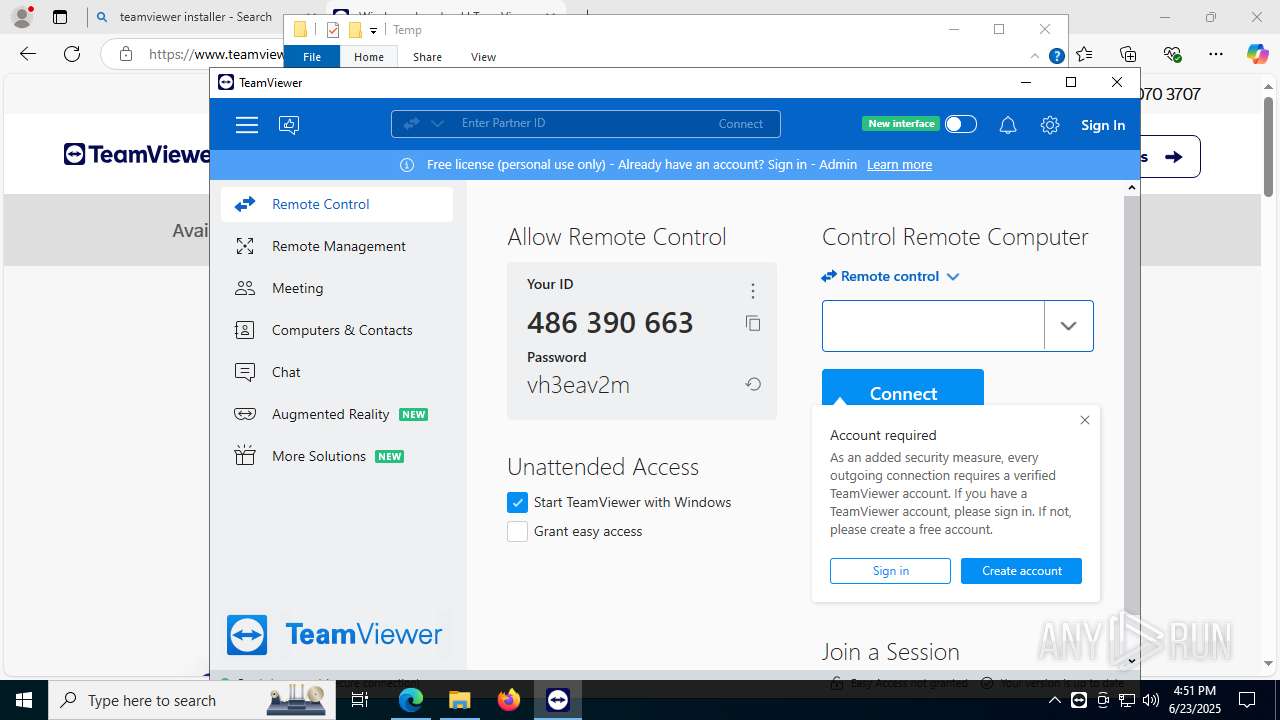Image resolution: width=1280 pixels, height=720 pixels.
Task: Toggle the New interface switch
Action: tap(960, 124)
